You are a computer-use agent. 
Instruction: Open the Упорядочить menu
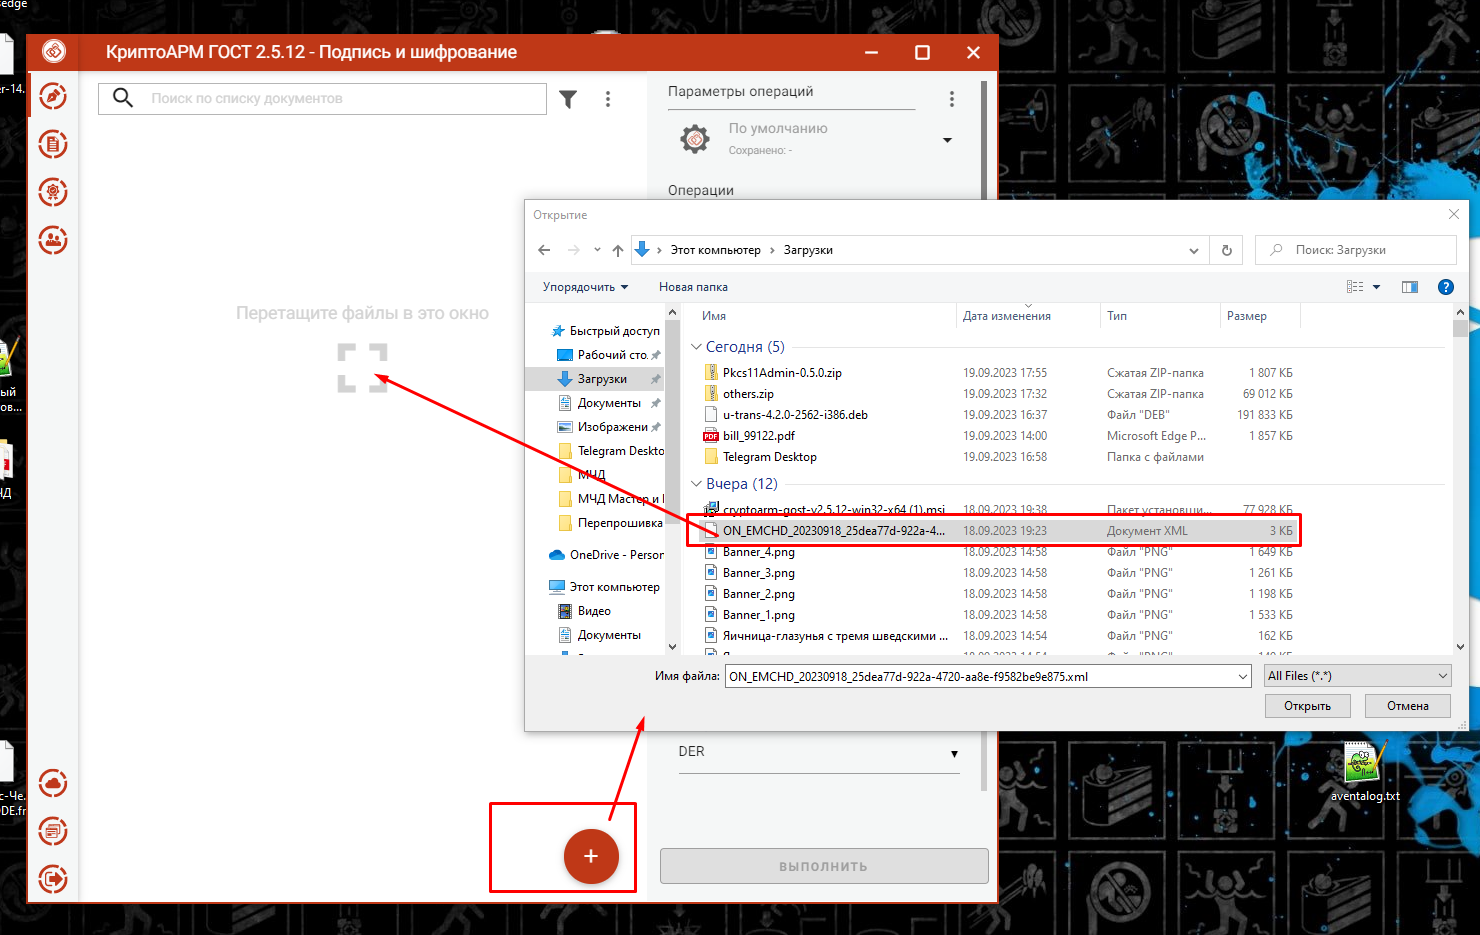tap(585, 287)
